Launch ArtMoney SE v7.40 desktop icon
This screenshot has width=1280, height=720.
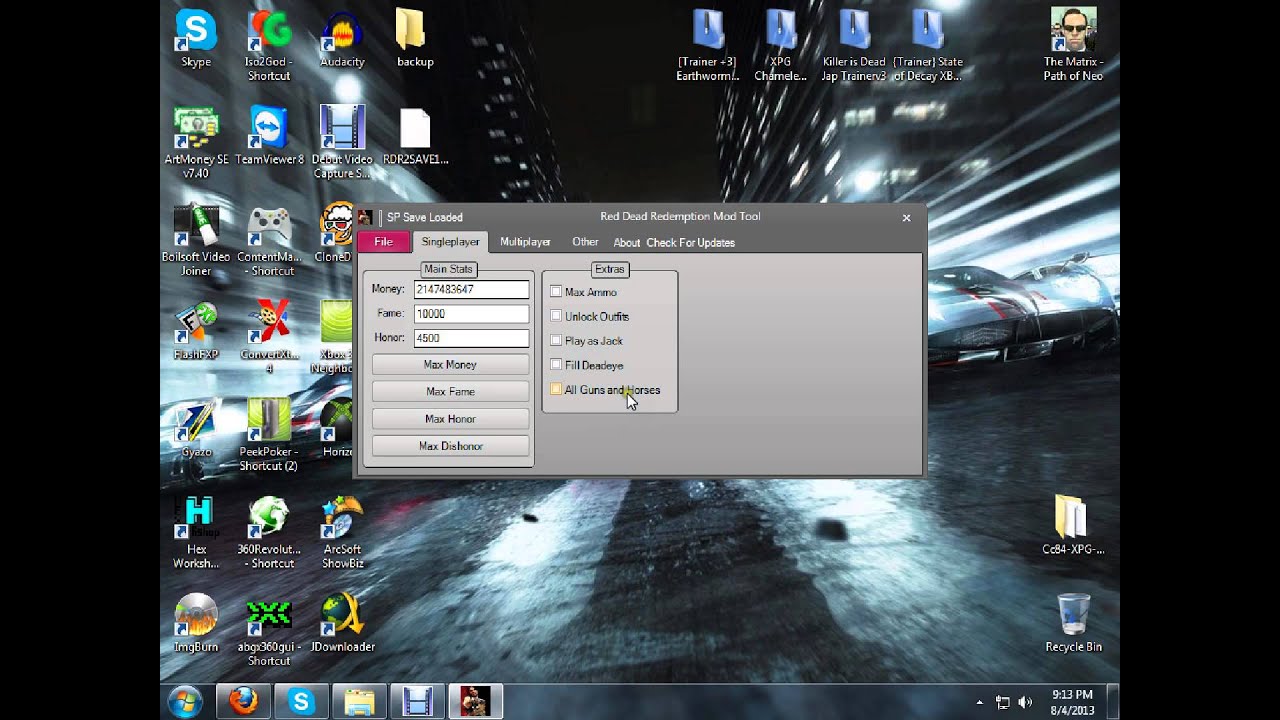pyautogui.click(x=196, y=142)
